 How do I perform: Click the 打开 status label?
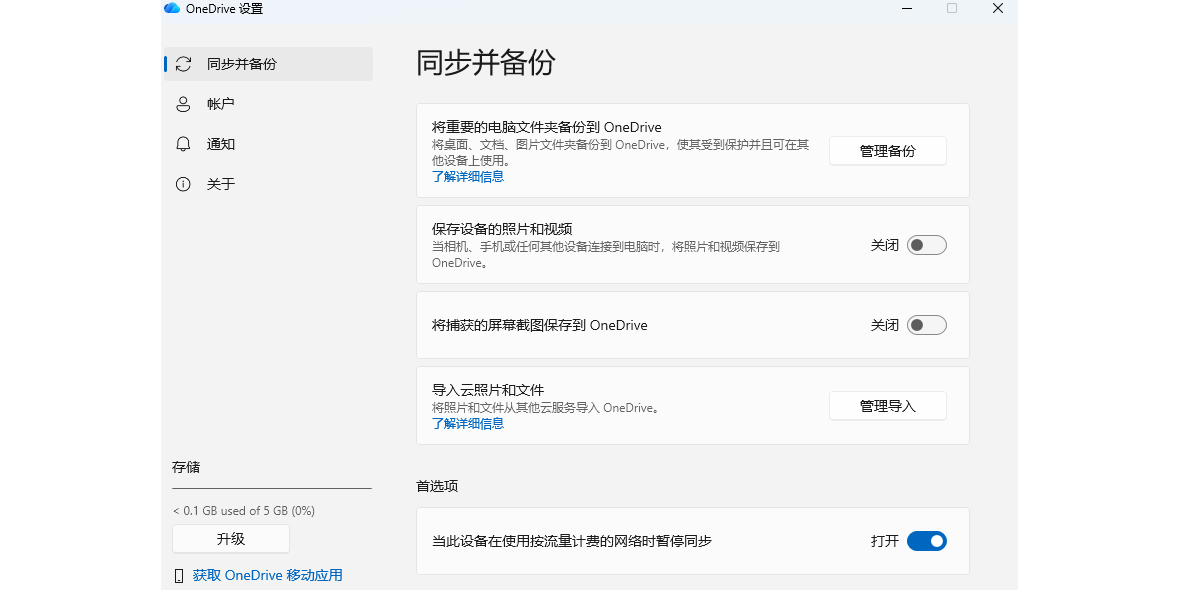click(x=885, y=541)
